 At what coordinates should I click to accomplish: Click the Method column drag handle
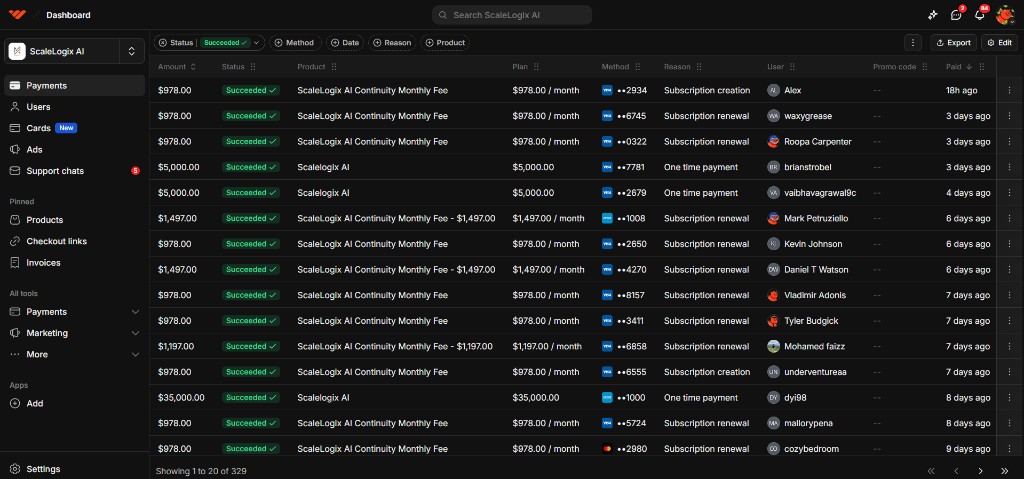(x=638, y=67)
